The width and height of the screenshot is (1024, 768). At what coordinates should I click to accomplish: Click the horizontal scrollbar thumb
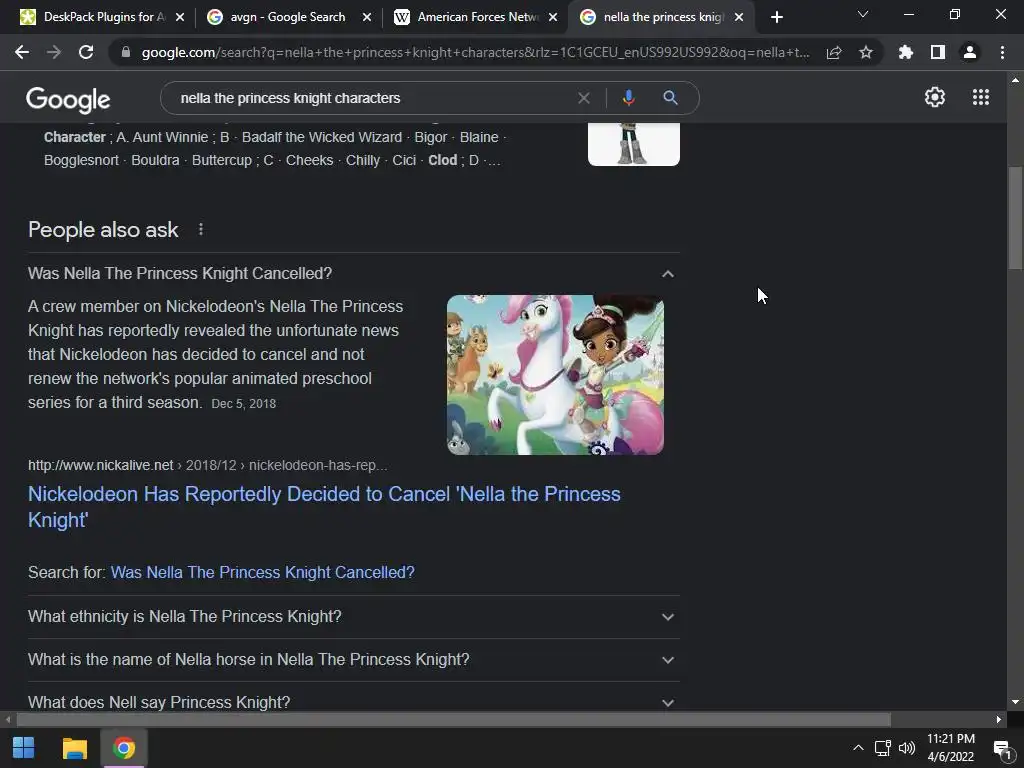point(453,720)
